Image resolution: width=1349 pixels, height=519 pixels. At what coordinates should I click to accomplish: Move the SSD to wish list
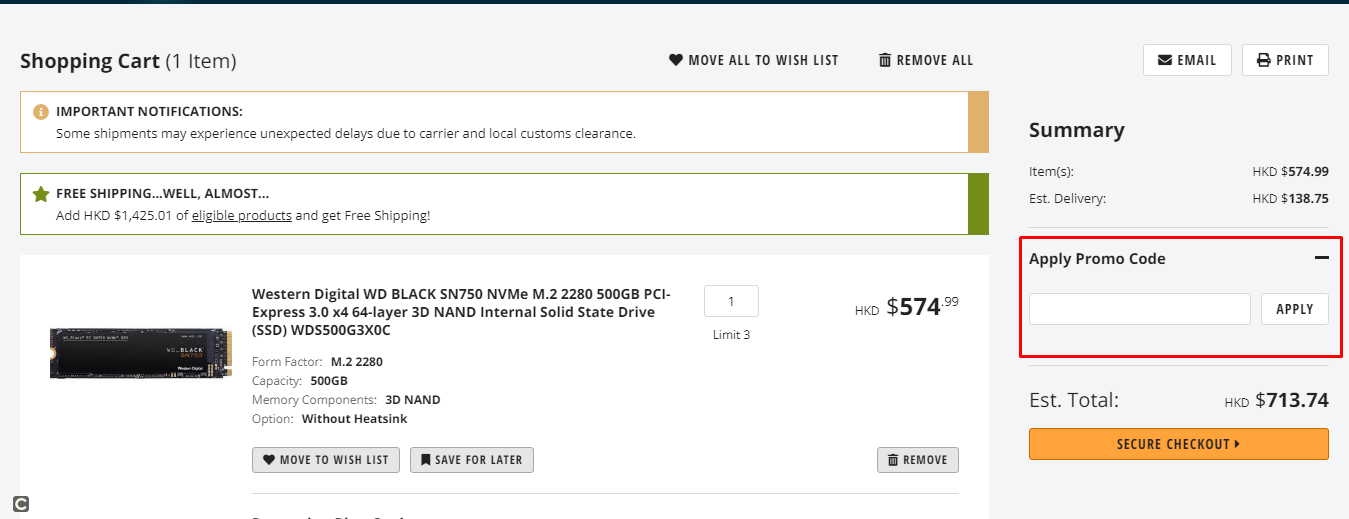[326, 460]
